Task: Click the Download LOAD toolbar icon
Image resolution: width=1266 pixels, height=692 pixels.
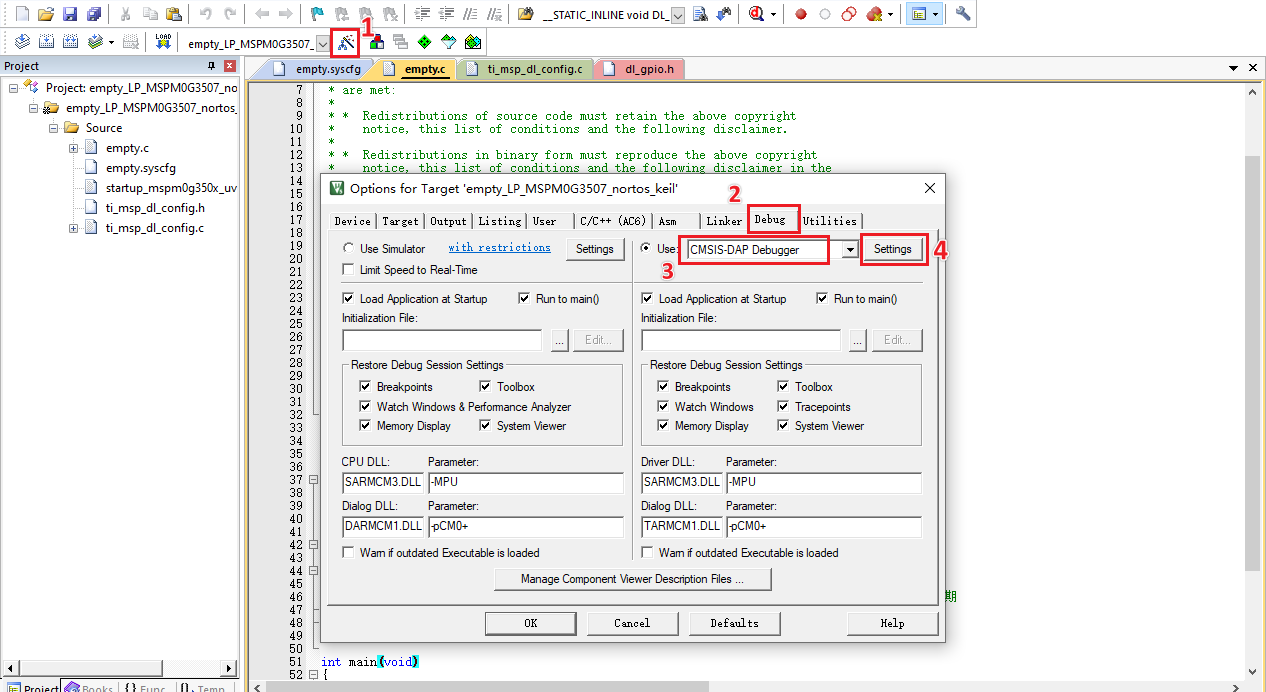Action: (x=163, y=42)
